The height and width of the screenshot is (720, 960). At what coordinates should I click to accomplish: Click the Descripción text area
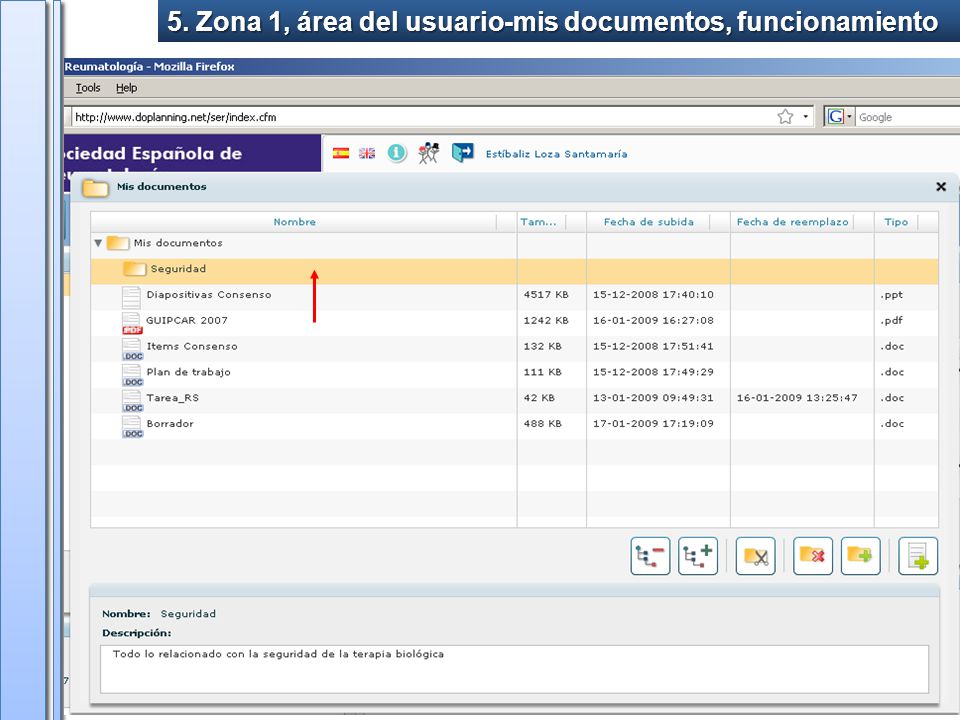click(514, 669)
